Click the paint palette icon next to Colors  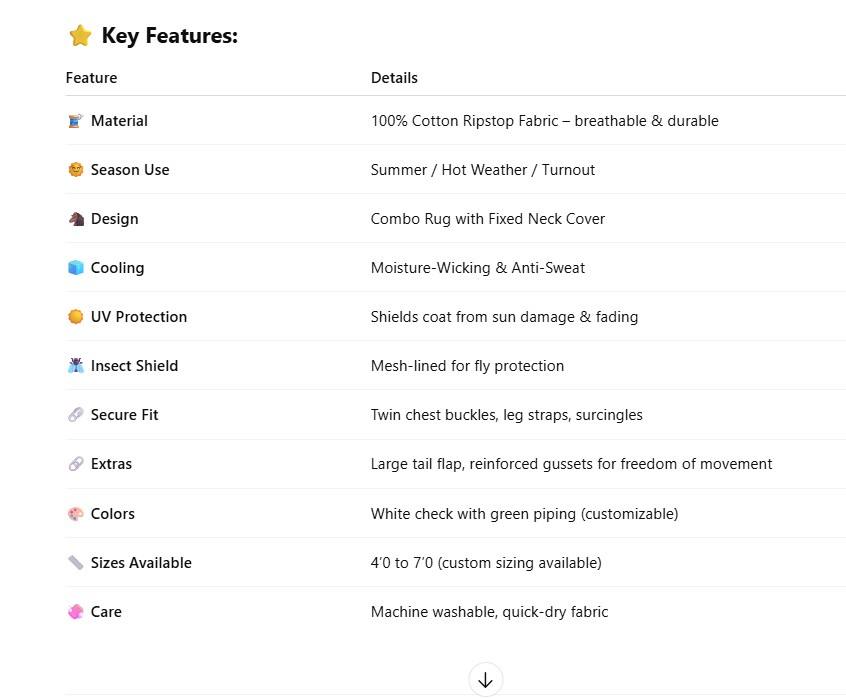click(75, 514)
